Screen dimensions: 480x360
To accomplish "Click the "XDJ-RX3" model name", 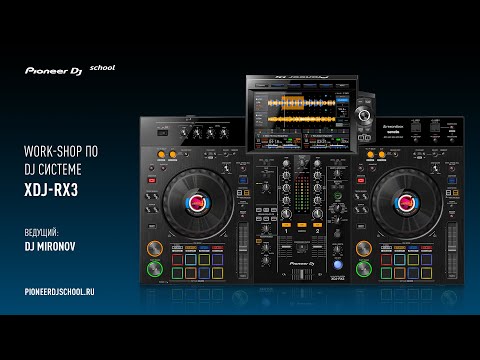I will pos(51,190).
